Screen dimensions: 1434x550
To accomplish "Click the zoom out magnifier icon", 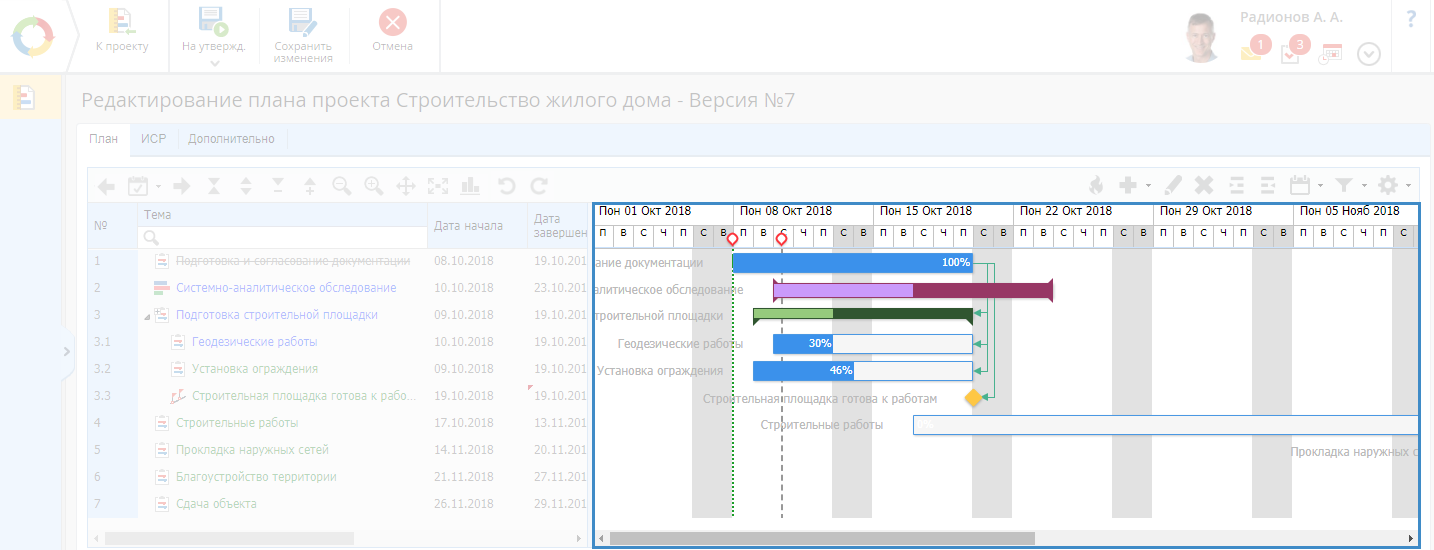I will pos(342,185).
